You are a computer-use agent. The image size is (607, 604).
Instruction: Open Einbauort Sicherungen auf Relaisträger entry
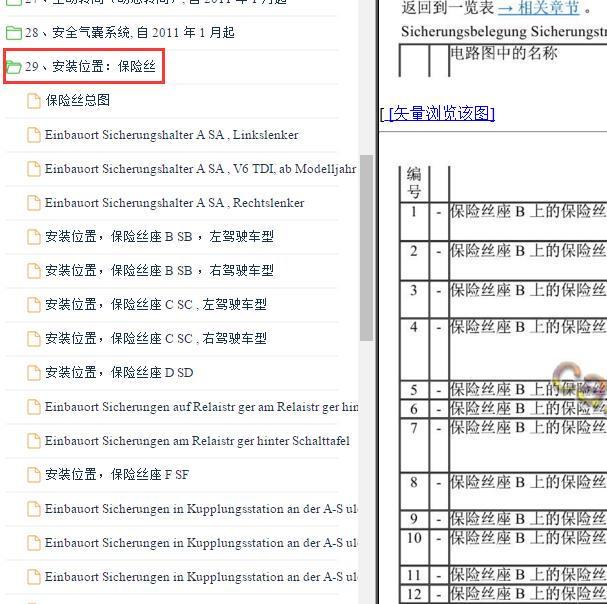pyautogui.click(x=201, y=407)
